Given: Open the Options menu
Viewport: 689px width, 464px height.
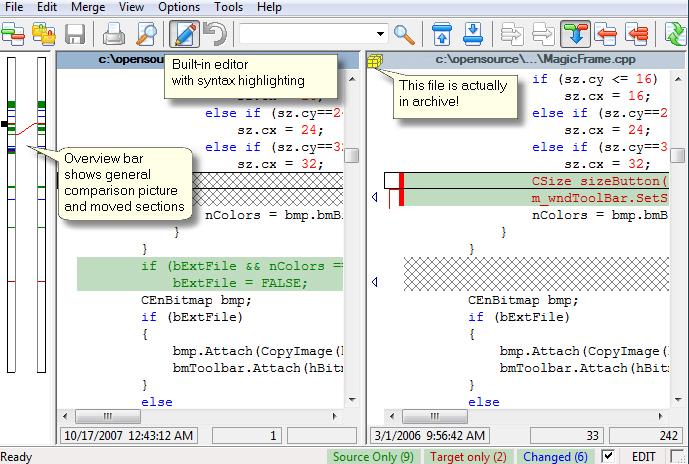Looking at the screenshot, I should pos(179,7).
